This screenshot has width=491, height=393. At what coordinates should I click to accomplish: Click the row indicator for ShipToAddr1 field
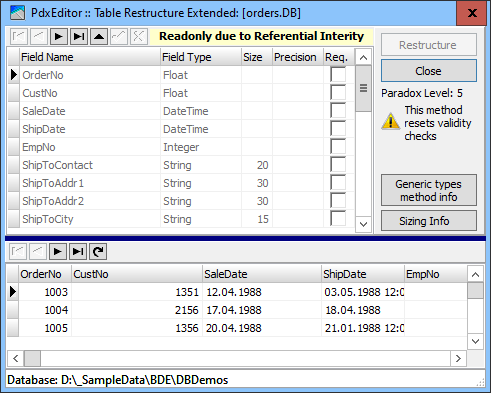pos(14,183)
